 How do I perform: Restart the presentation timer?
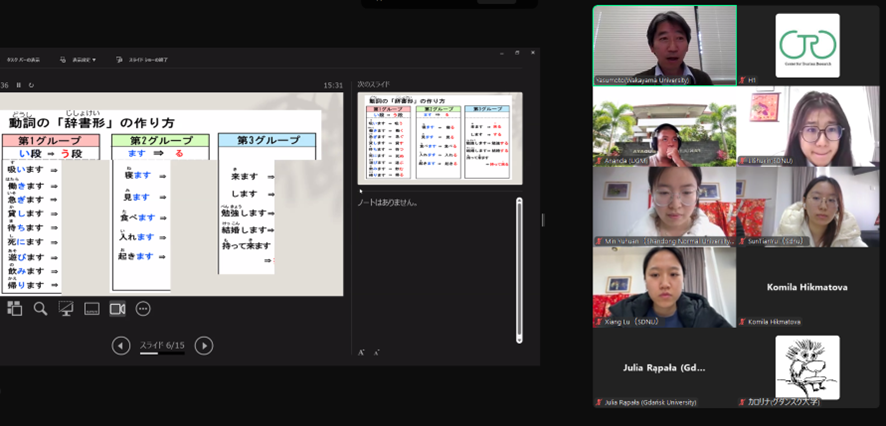tap(31, 85)
